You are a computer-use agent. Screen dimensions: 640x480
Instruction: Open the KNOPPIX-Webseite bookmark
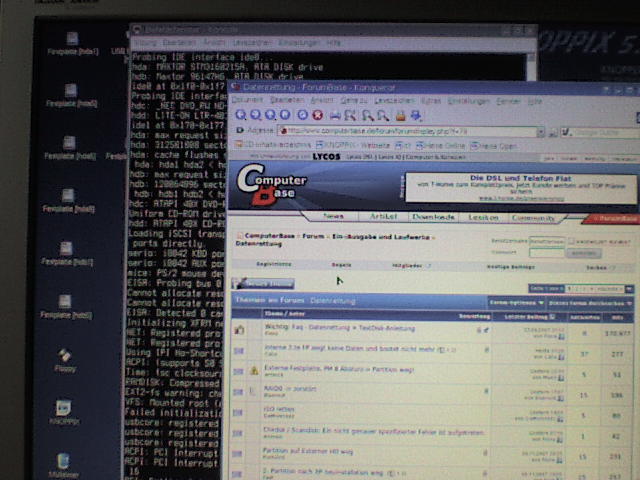pos(353,145)
